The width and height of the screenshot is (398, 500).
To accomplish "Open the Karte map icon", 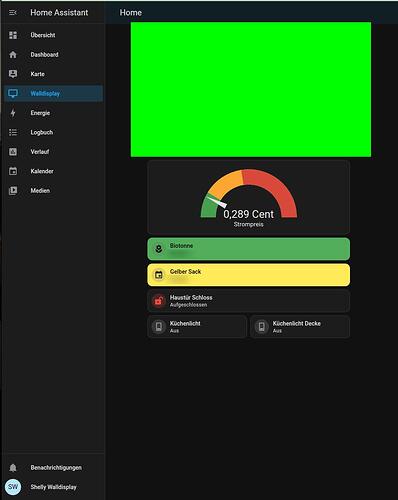I will [13, 74].
